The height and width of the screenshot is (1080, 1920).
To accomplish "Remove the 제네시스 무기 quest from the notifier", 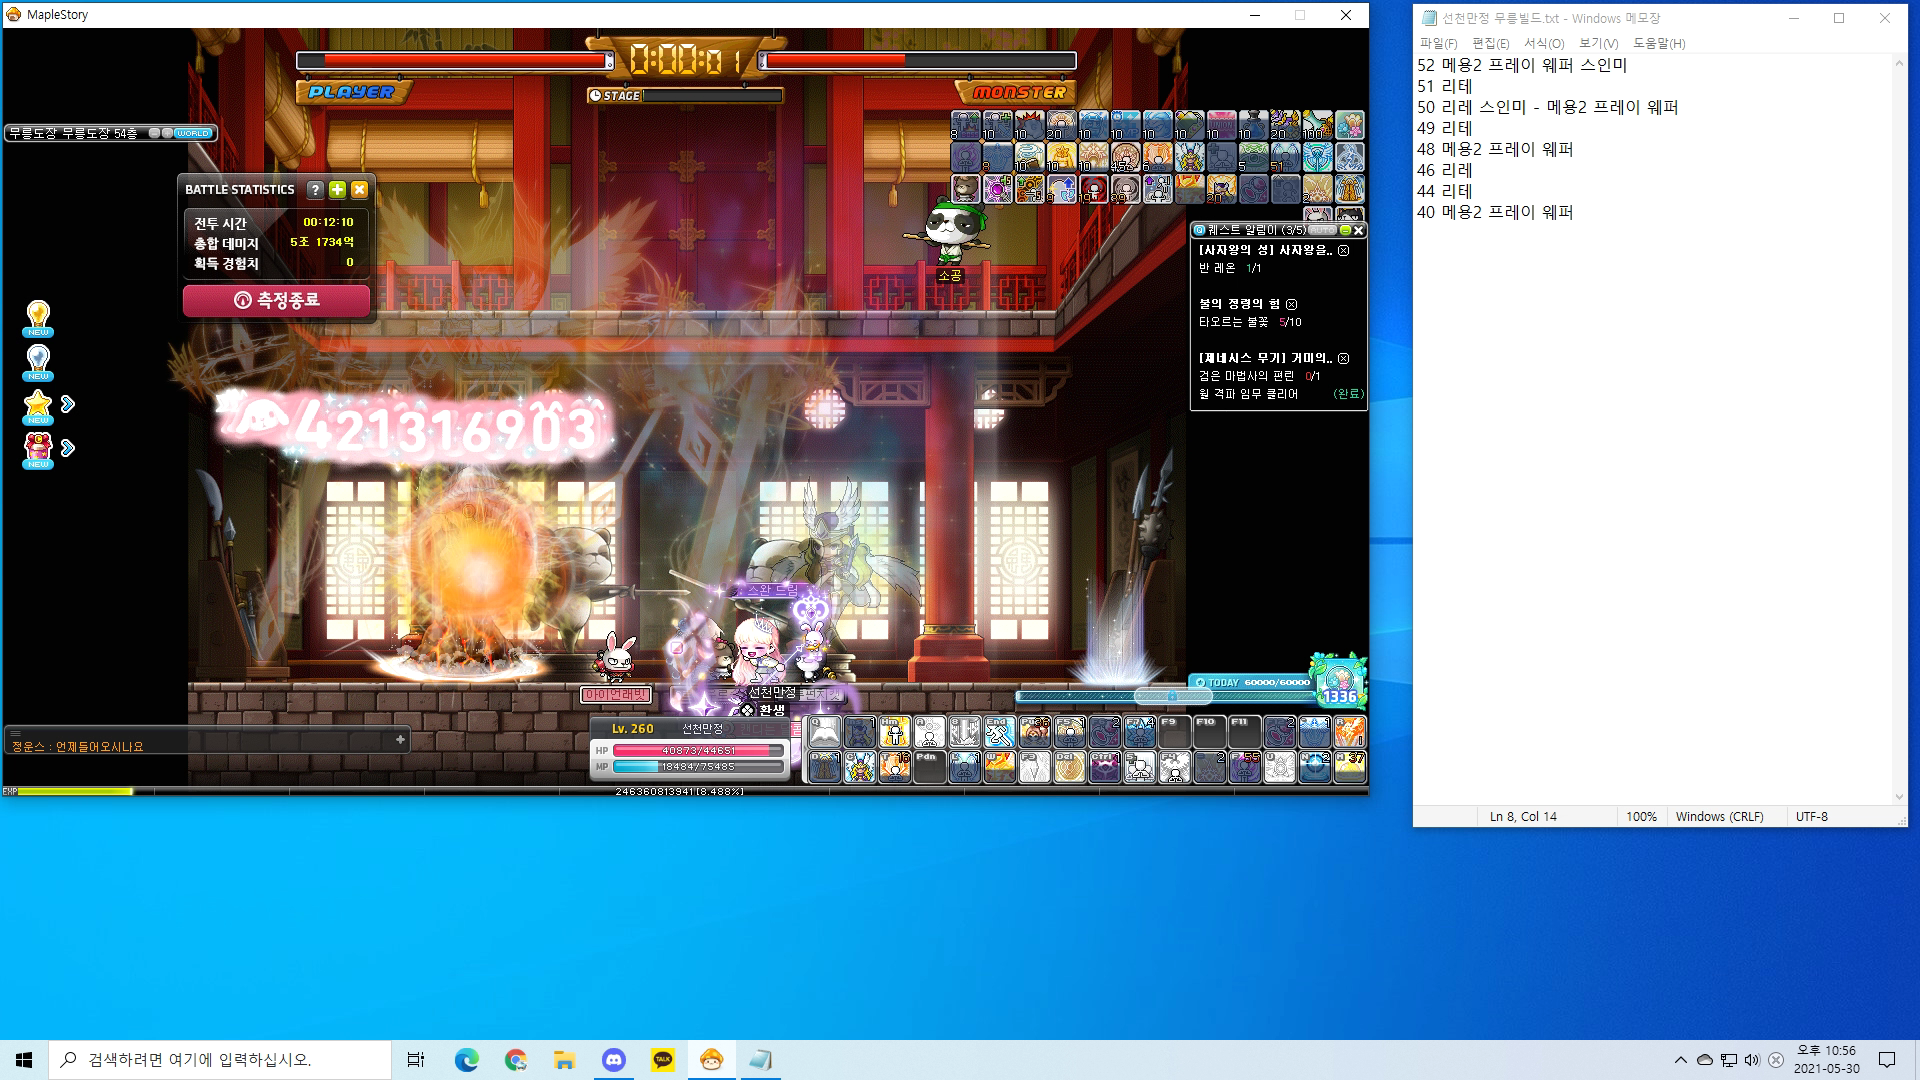I will 1344,358.
